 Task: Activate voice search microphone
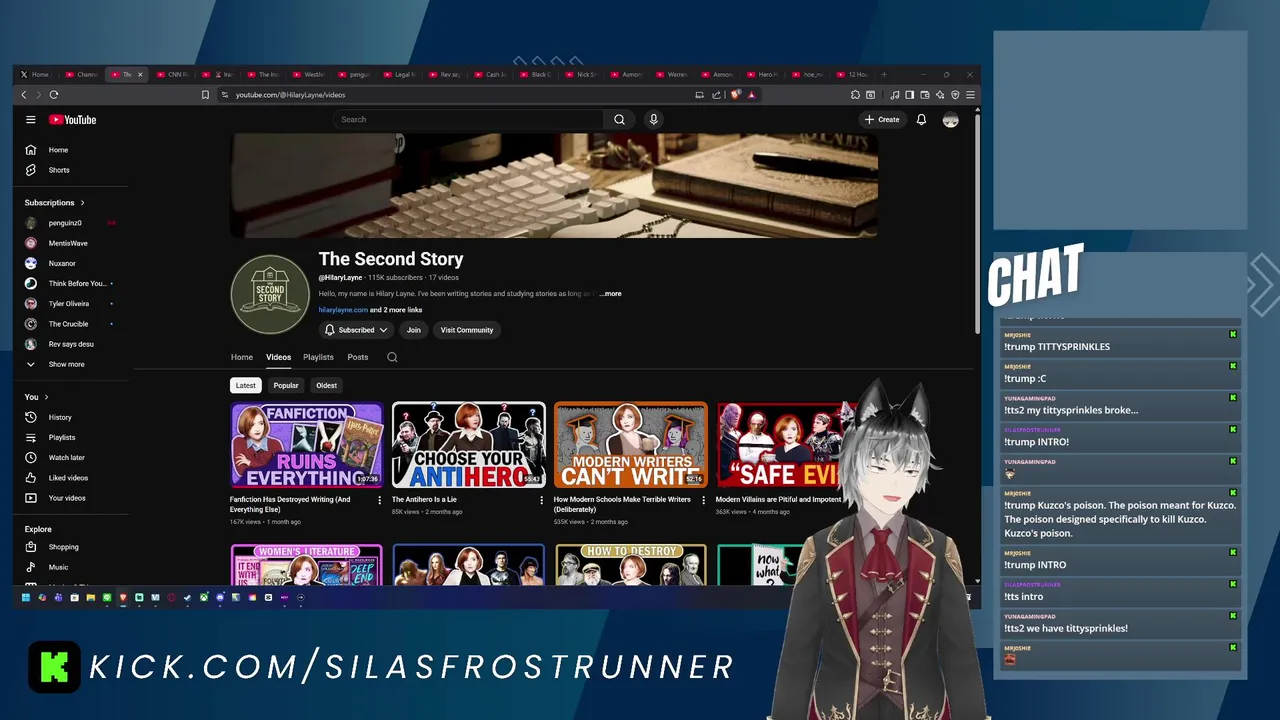tap(653, 119)
